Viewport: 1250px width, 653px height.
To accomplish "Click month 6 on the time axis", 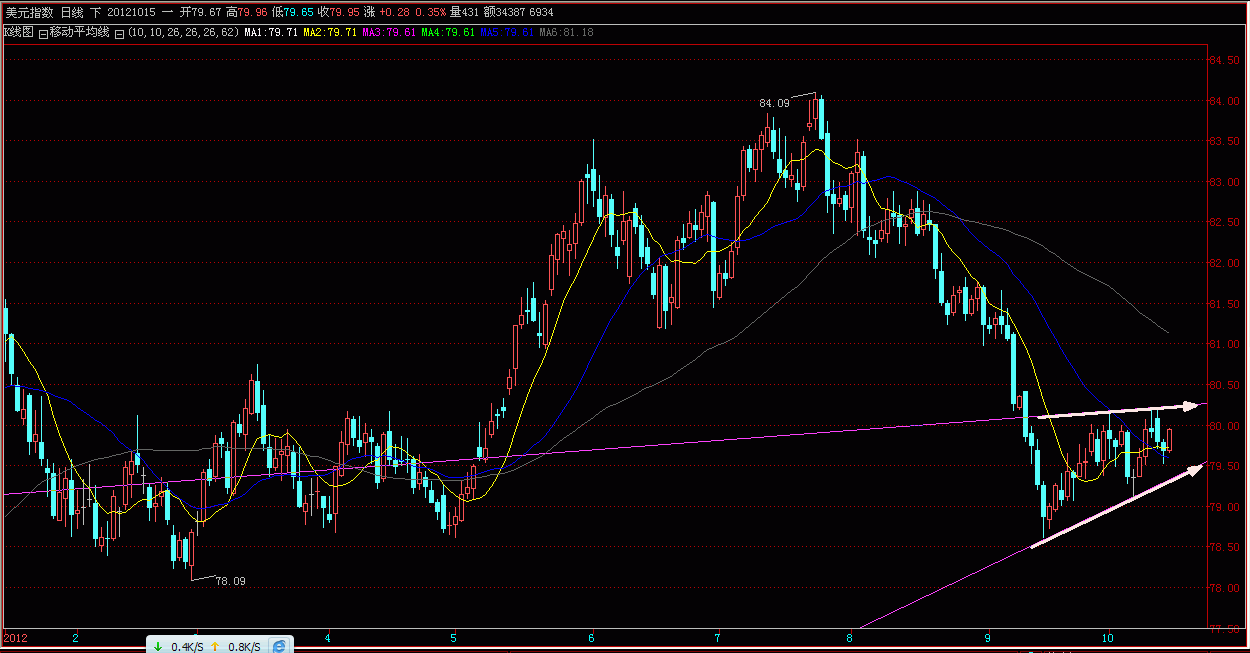I will [591, 637].
